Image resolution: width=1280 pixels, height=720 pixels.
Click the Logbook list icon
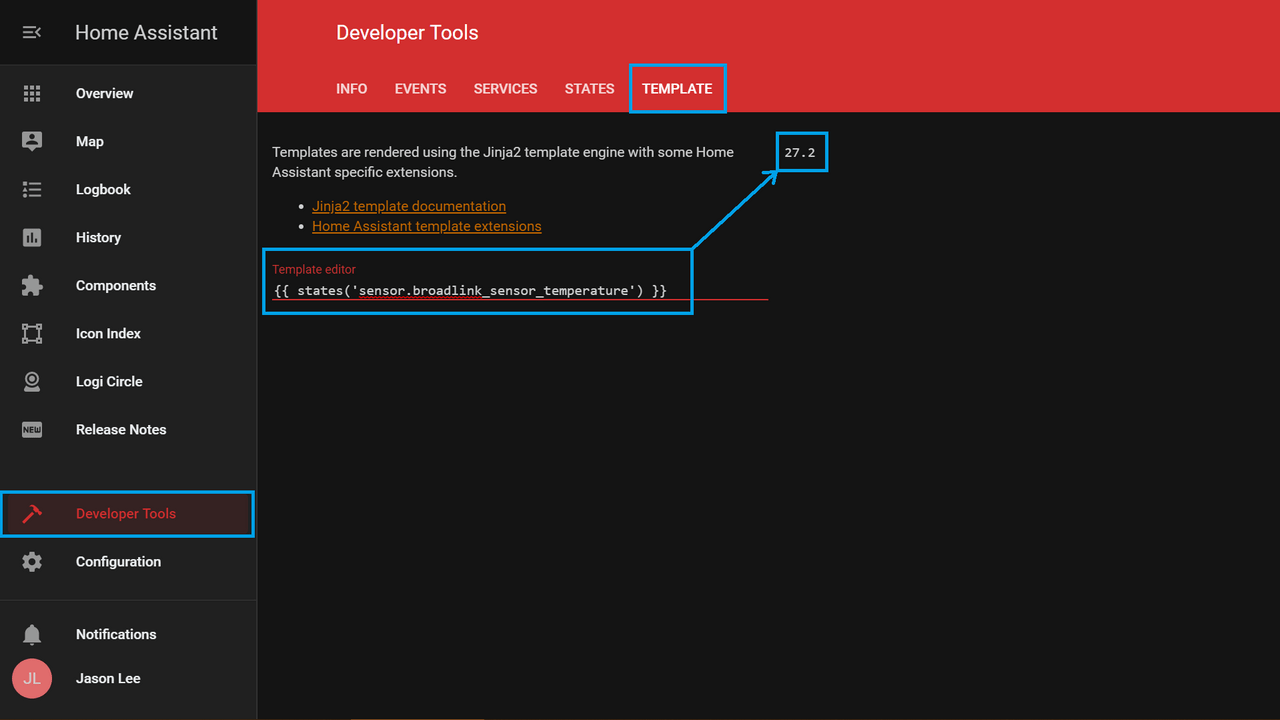pos(32,189)
